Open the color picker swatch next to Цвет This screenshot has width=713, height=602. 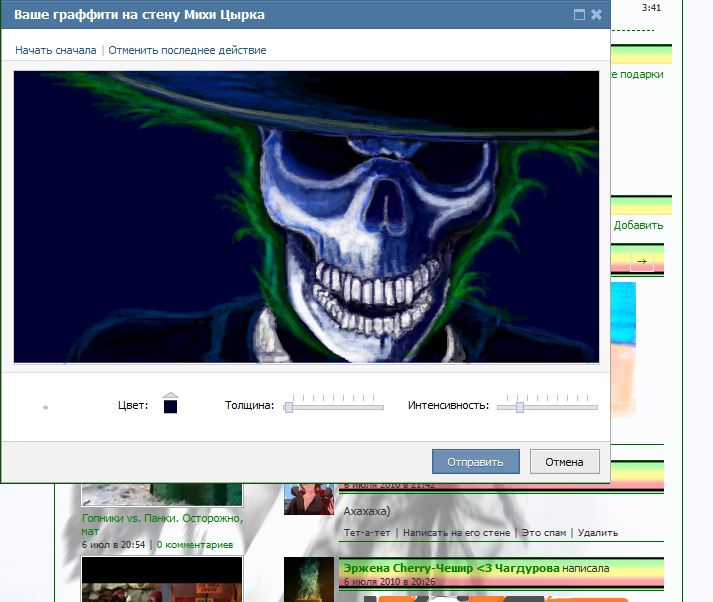pyautogui.click(x=171, y=405)
